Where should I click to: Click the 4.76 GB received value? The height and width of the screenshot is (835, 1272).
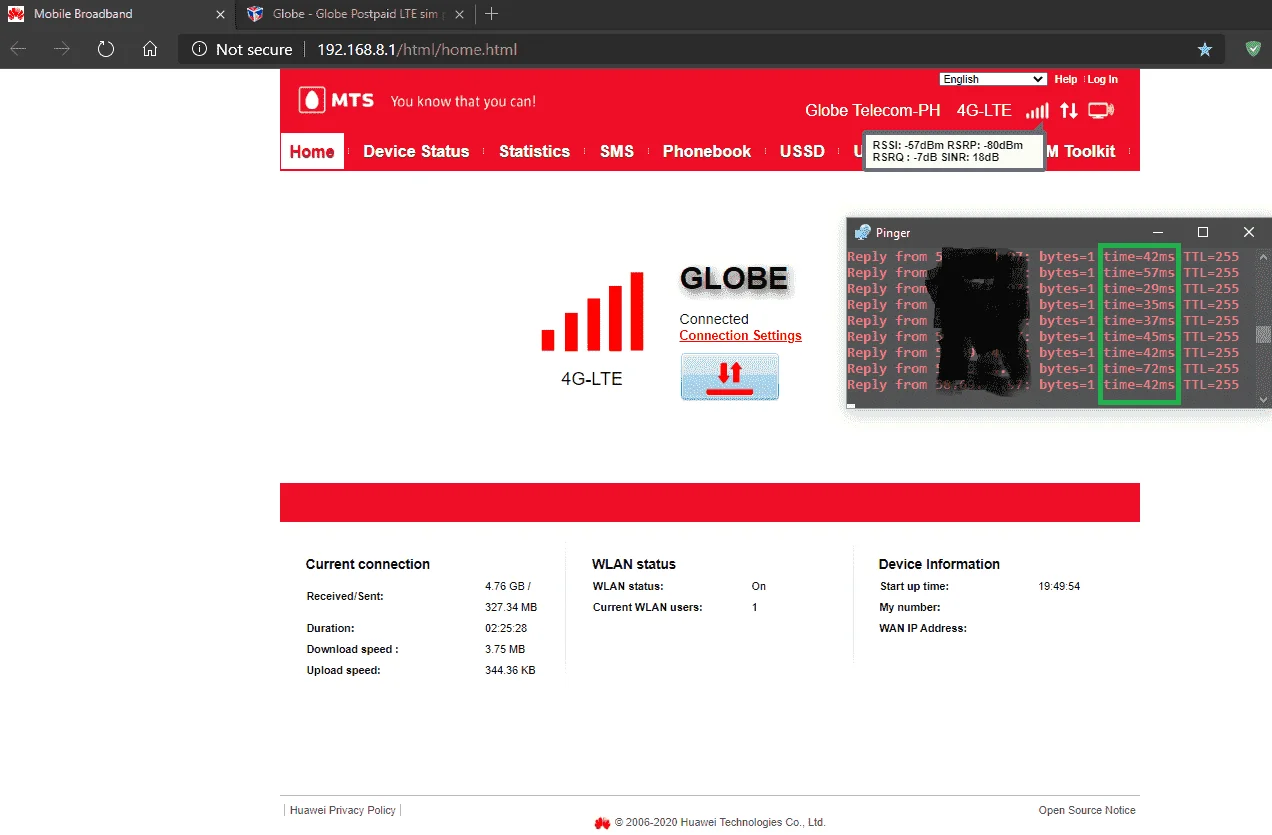click(508, 586)
